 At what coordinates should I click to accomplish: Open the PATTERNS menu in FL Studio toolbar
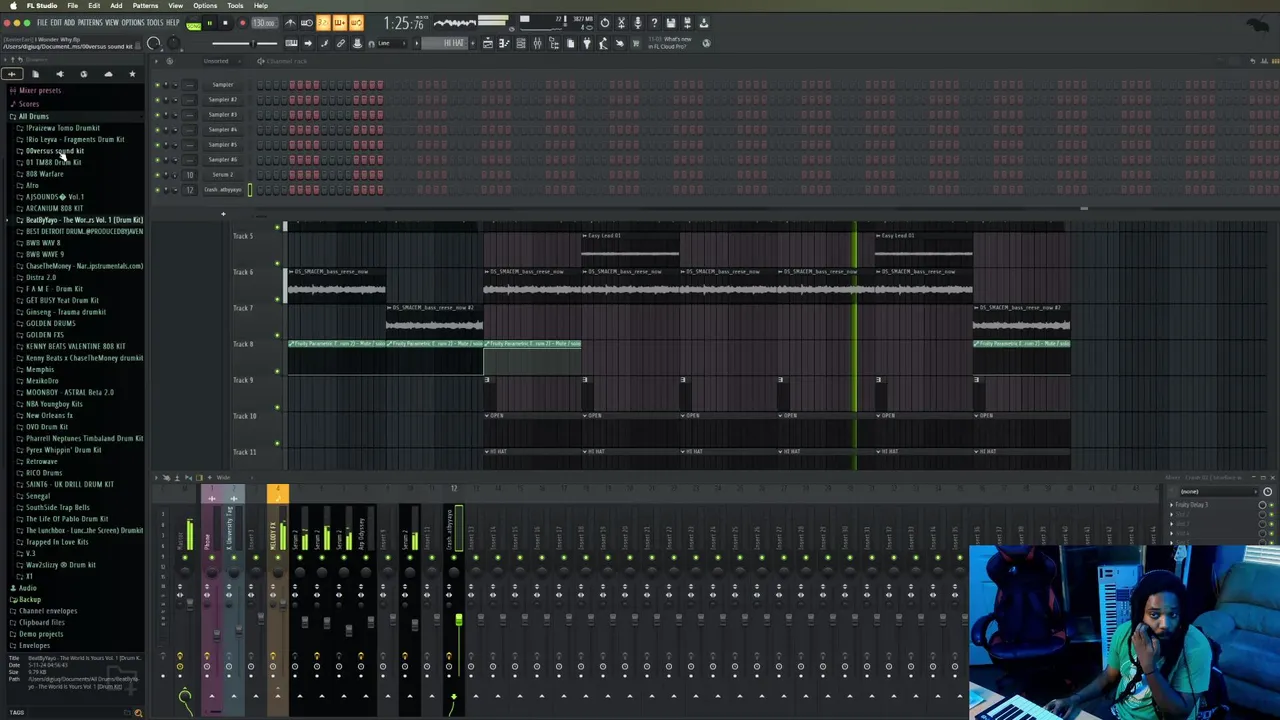90,23
